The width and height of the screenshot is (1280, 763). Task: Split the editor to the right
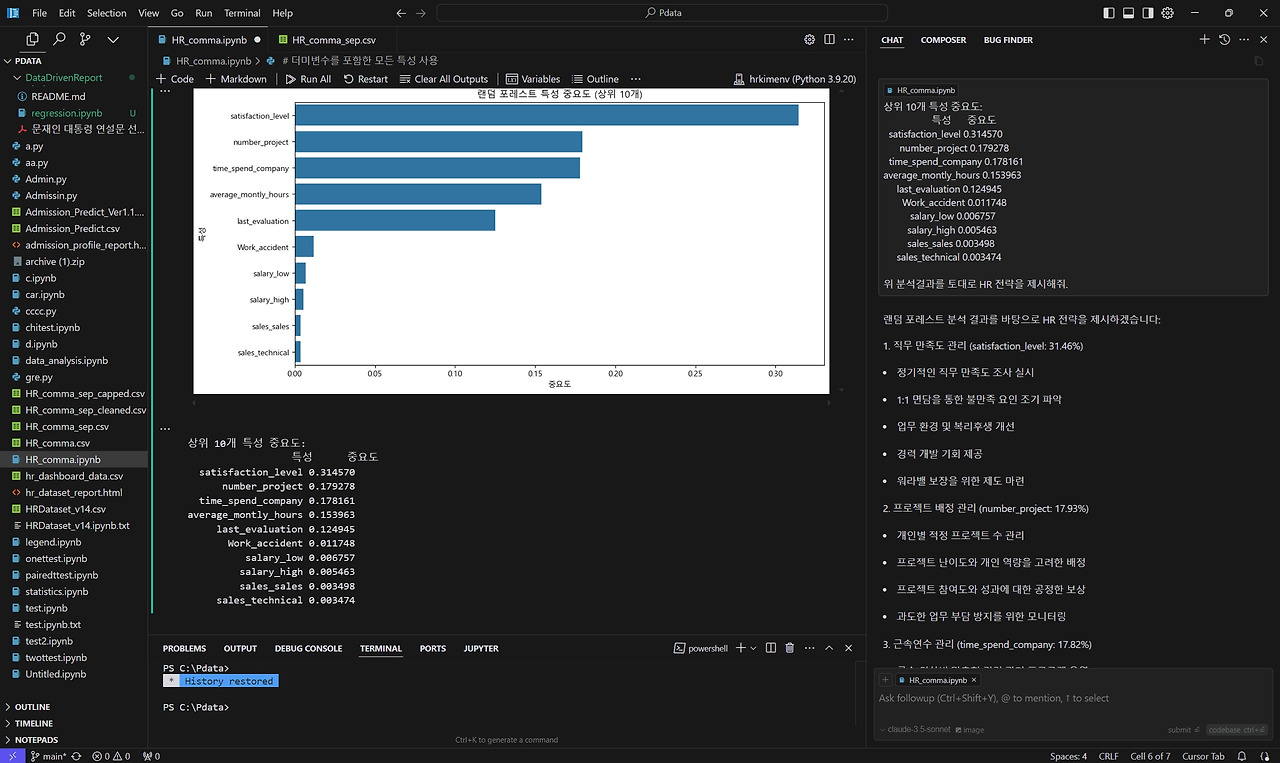[830, 40]
